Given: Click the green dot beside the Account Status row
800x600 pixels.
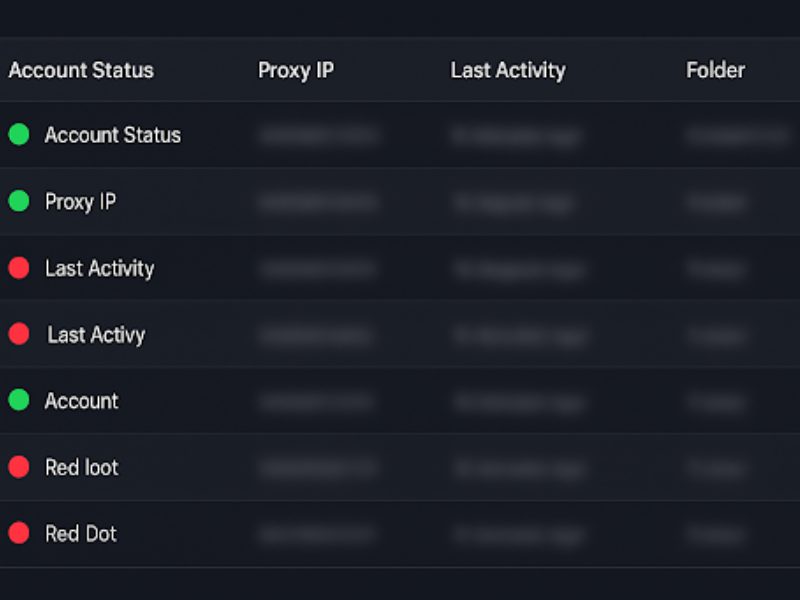Looking at the screenshot, I should 19,135.
